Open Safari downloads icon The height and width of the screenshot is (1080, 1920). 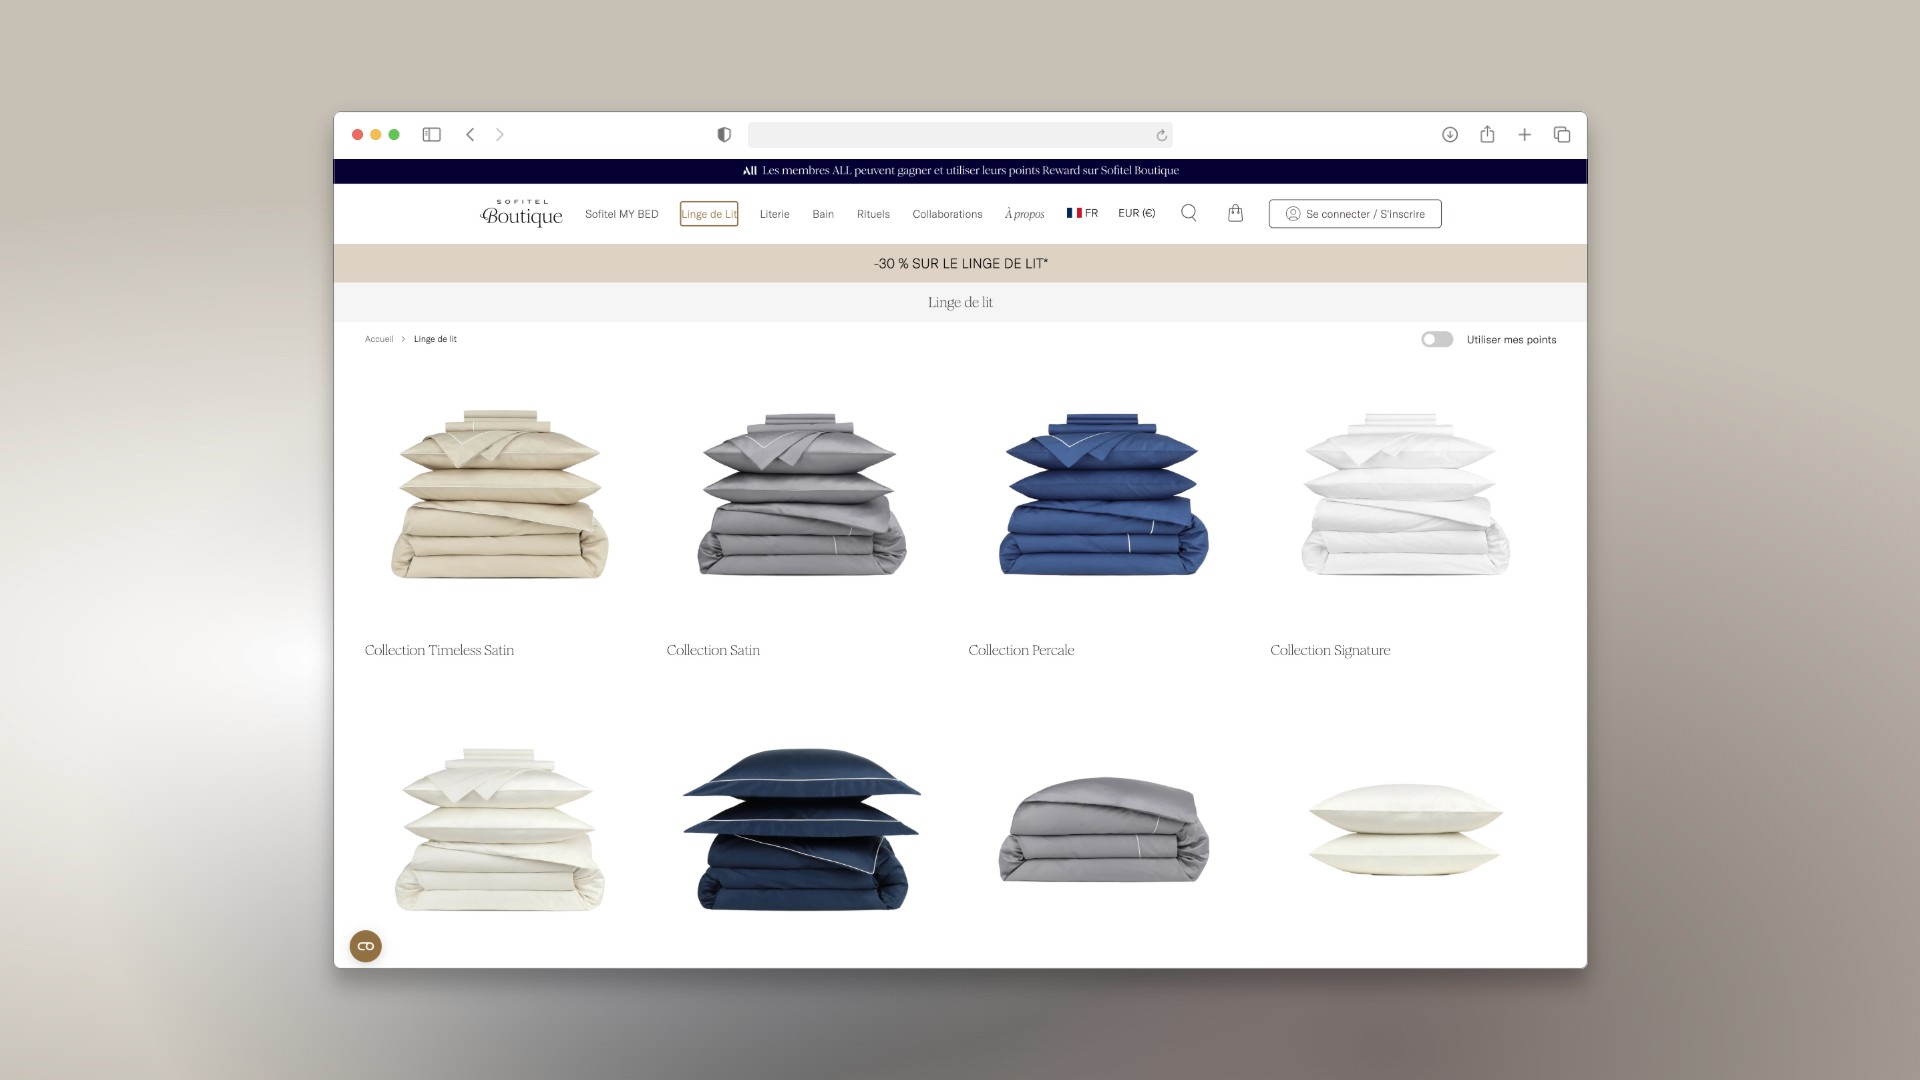[1449, 134]
